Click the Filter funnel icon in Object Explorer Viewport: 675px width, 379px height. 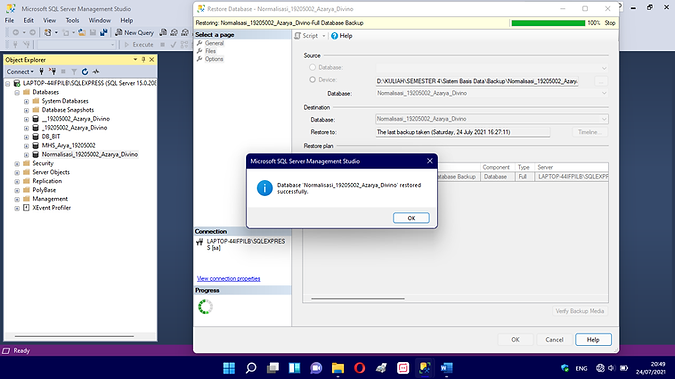(x=74, y=71)
